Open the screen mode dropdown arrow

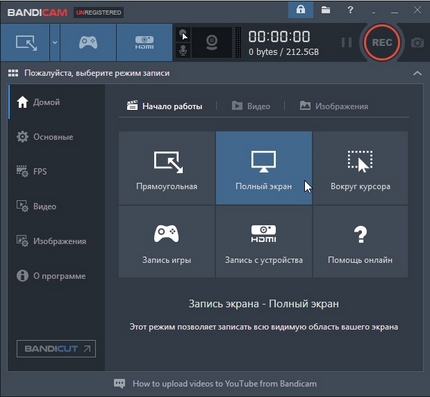point(55,43)
